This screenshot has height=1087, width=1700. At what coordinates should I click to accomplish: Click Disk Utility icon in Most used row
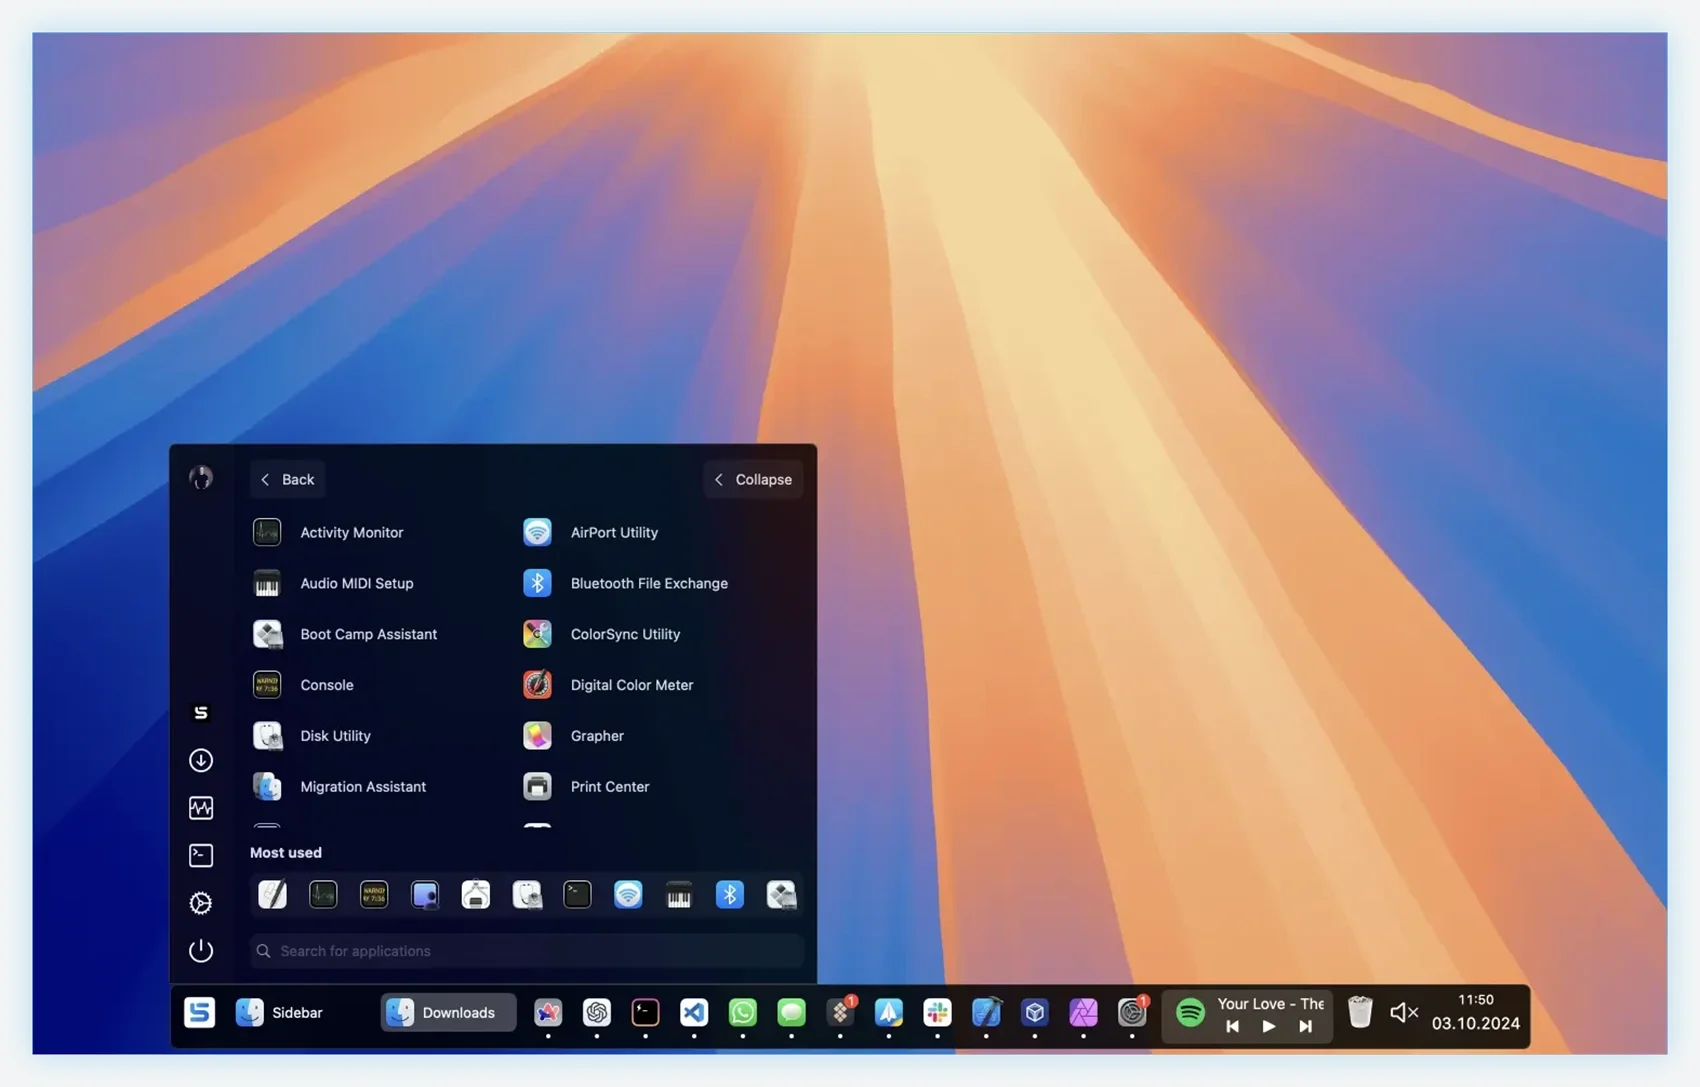click(x=527, y=895)
